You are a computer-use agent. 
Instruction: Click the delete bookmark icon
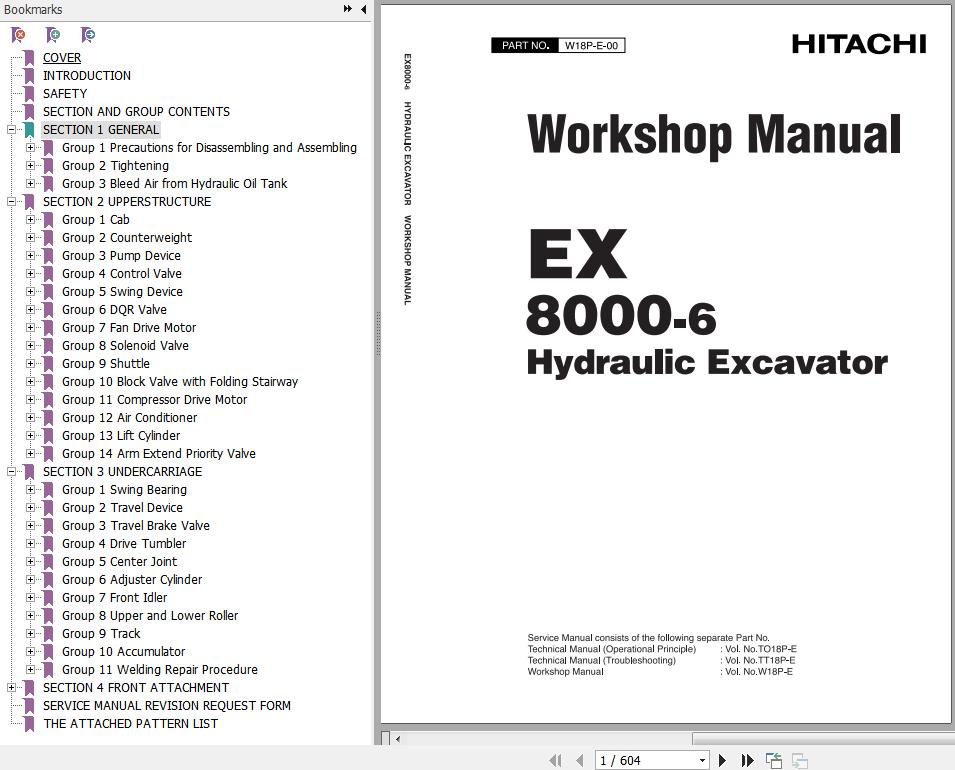[18, 35]
